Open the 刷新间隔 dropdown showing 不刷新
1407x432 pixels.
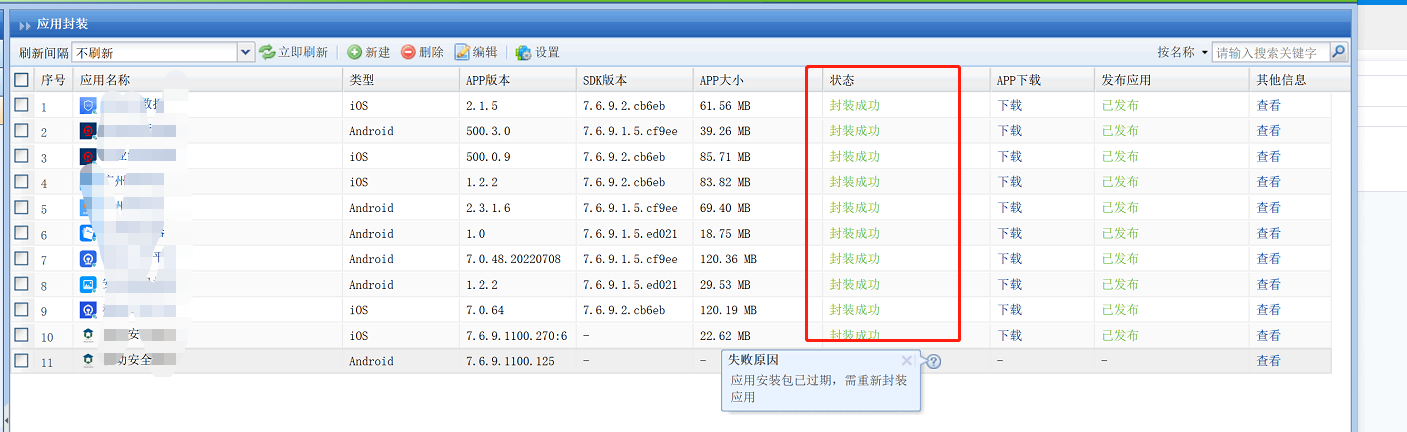246,52
